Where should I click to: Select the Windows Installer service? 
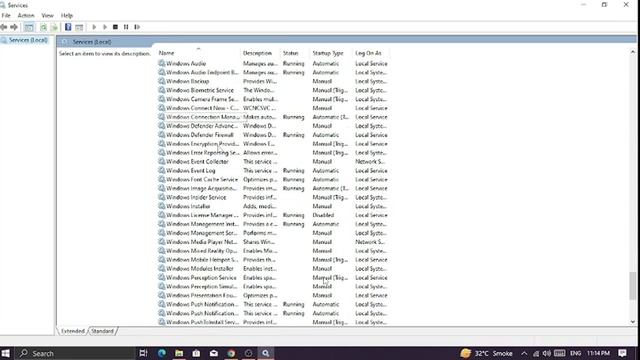(x=273, y=206)
